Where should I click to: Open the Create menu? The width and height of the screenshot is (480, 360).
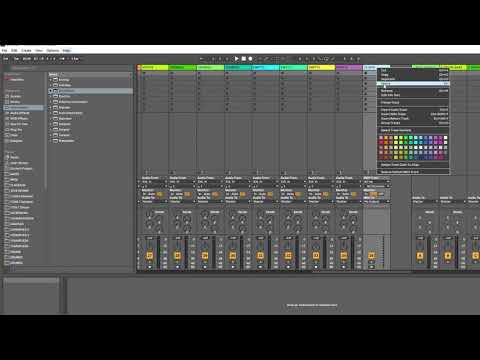(x=26, y=50)
